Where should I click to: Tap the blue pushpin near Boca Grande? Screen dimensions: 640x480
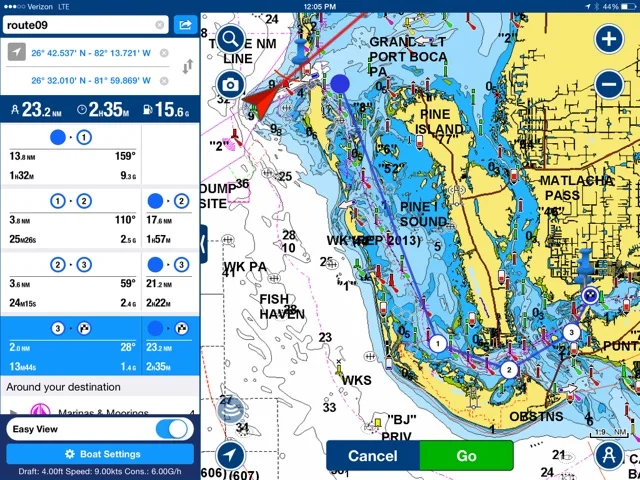tap(300, 52)
